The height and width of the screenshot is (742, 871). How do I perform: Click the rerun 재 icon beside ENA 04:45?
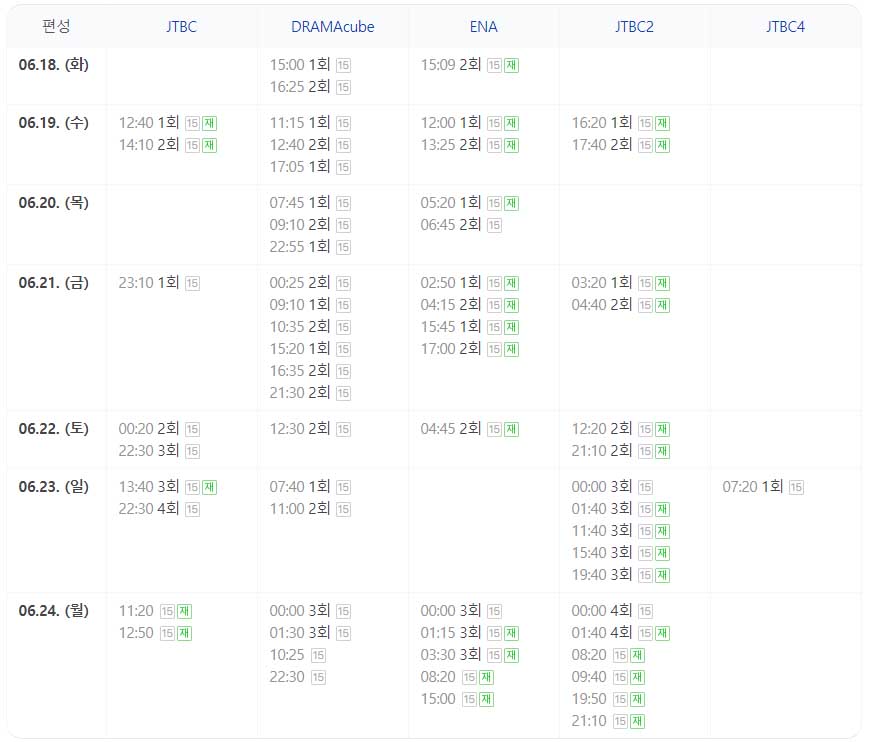pyautogui.click(x=512, y=429)
